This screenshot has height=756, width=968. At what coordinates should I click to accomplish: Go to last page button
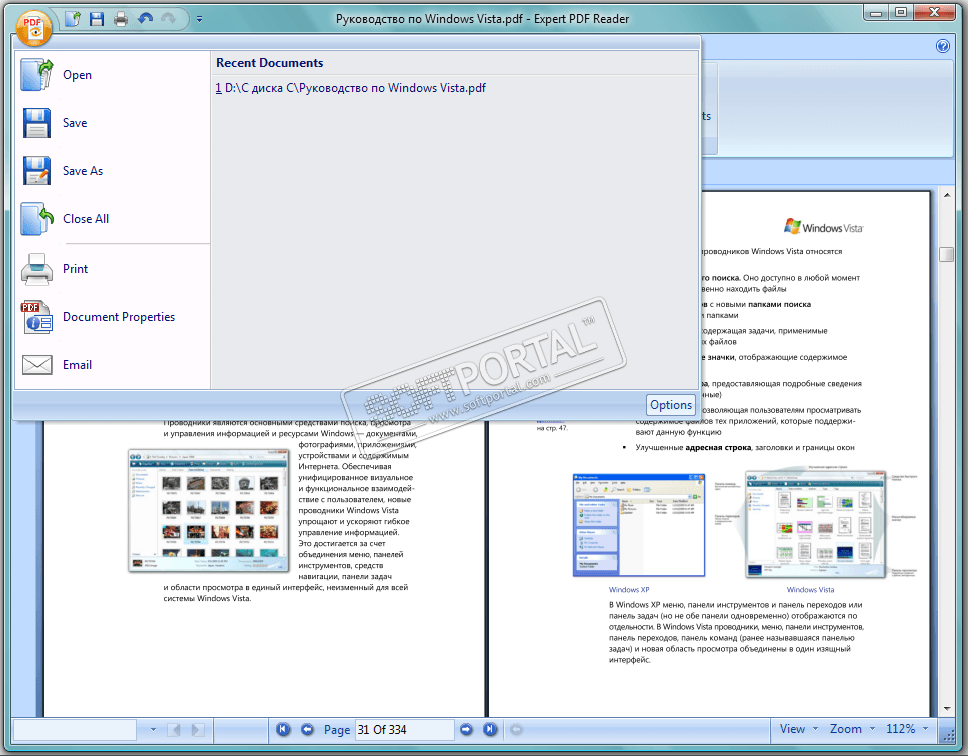[x=490, y=729]
